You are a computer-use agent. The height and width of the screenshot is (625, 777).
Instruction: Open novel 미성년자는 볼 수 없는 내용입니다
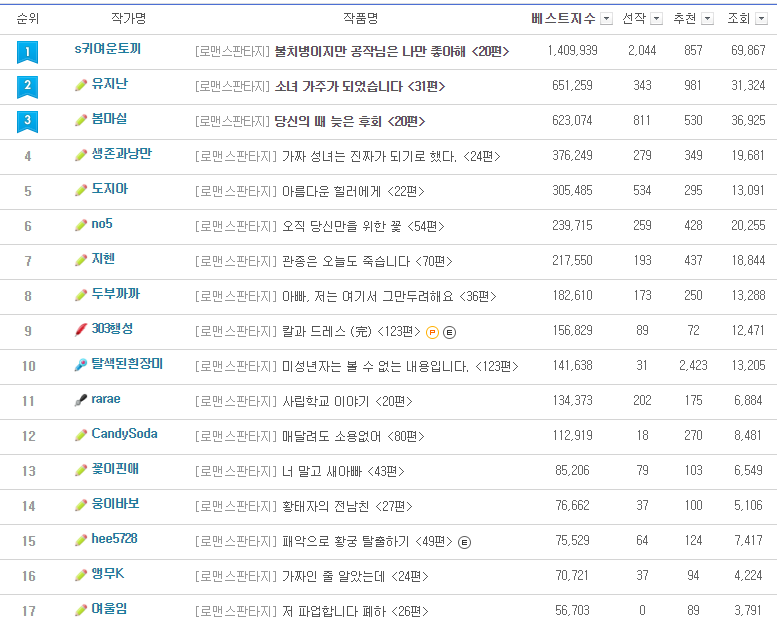[400, 367]
